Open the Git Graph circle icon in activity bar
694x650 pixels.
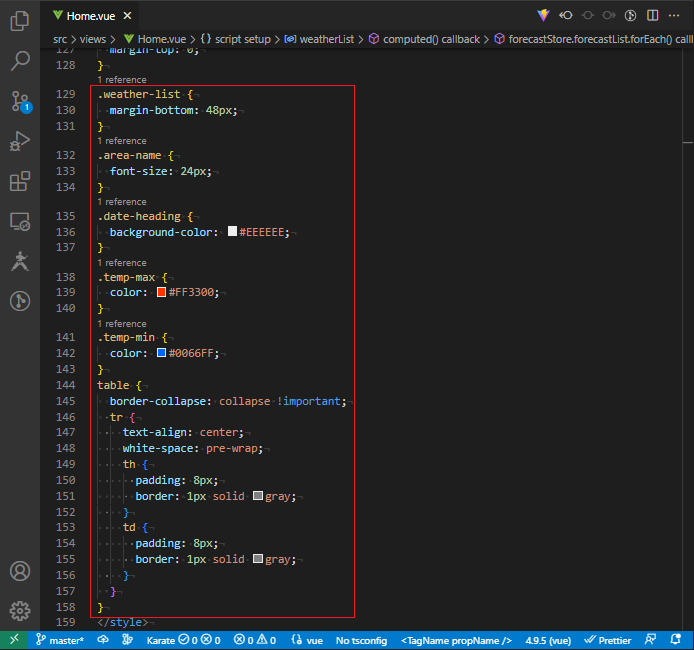(20, 301)
